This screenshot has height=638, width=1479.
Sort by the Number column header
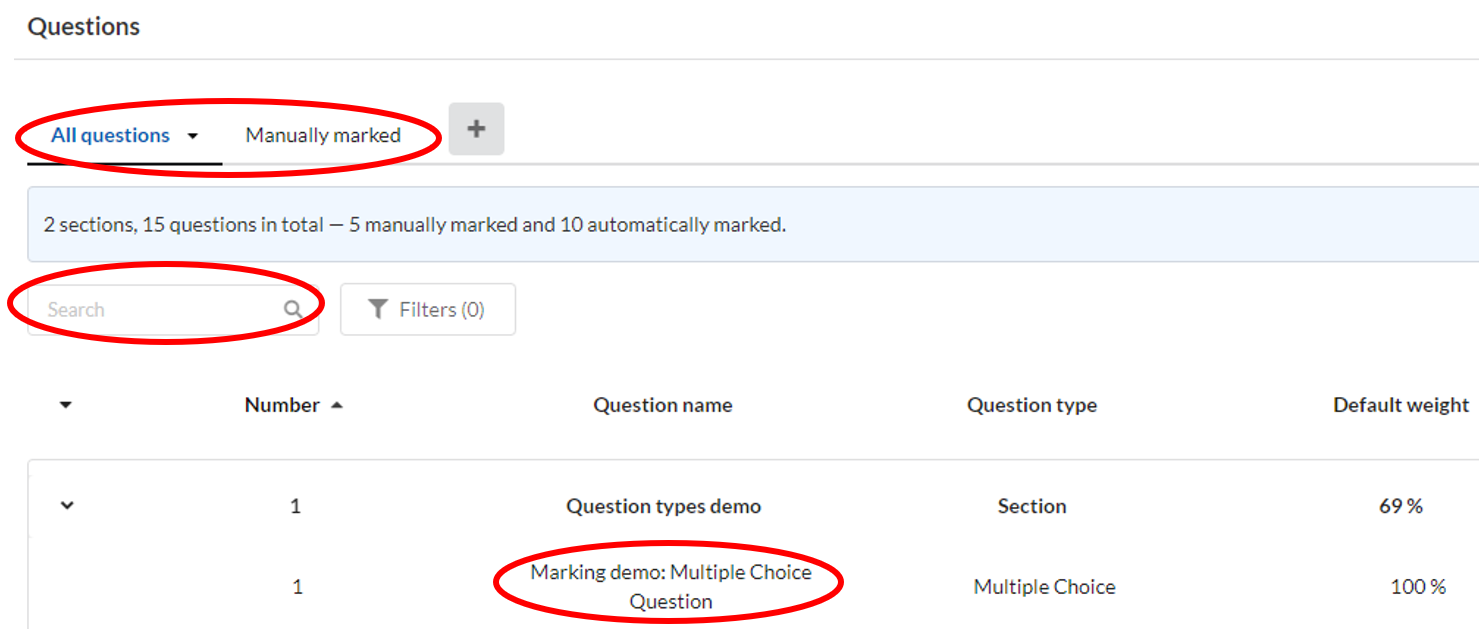click(282, 405)
